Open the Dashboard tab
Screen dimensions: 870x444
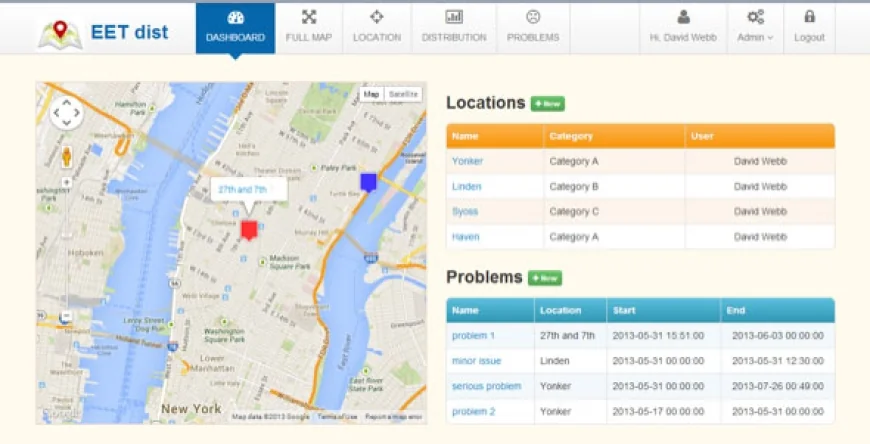tap(235, 28)
